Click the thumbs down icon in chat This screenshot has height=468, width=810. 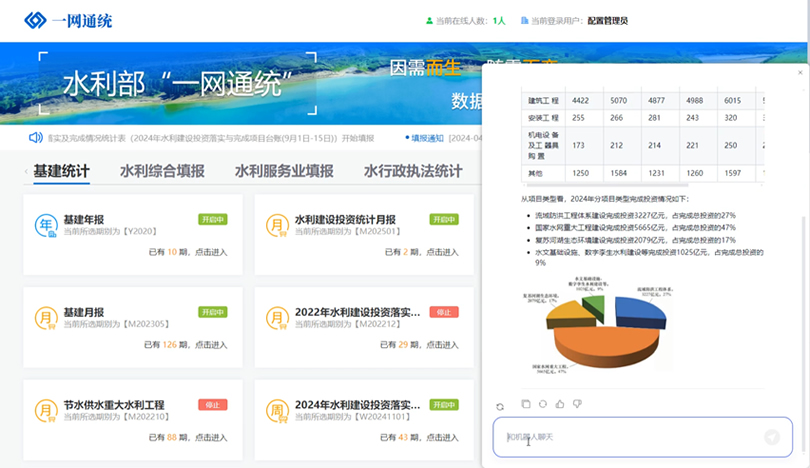click(x=577, y=404)
